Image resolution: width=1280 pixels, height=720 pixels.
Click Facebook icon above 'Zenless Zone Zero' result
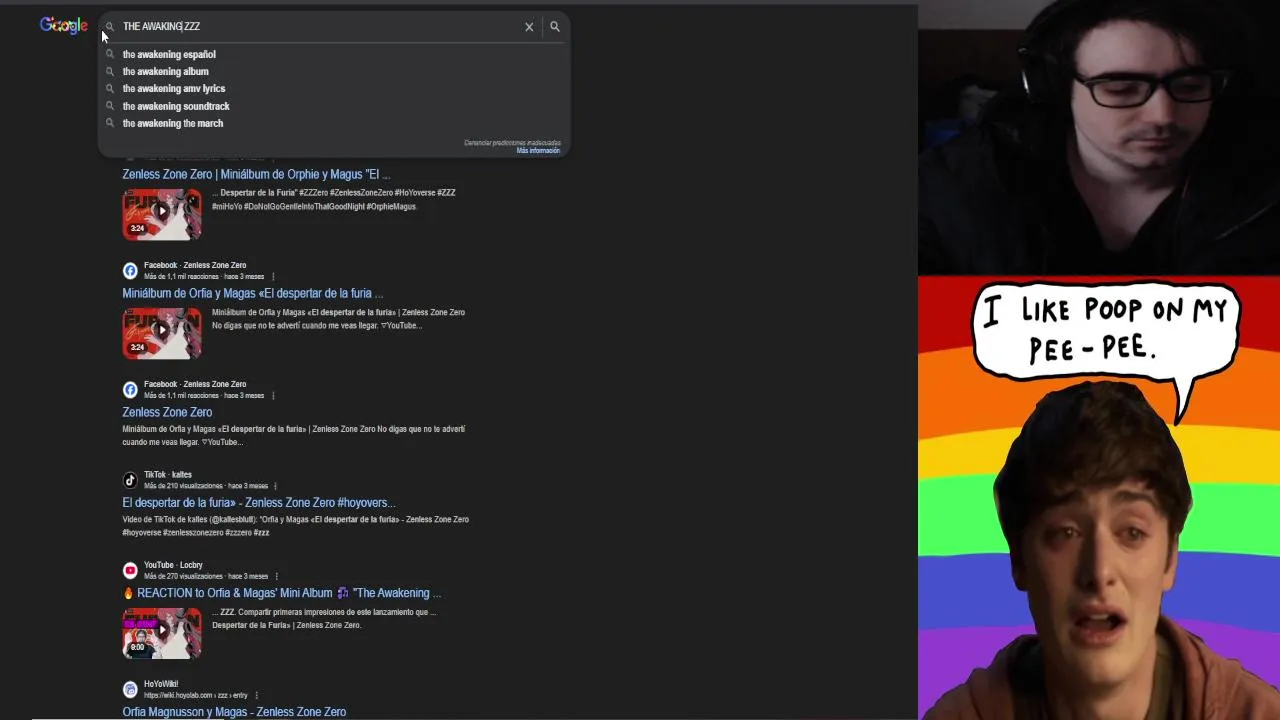(x=130, y=390)
